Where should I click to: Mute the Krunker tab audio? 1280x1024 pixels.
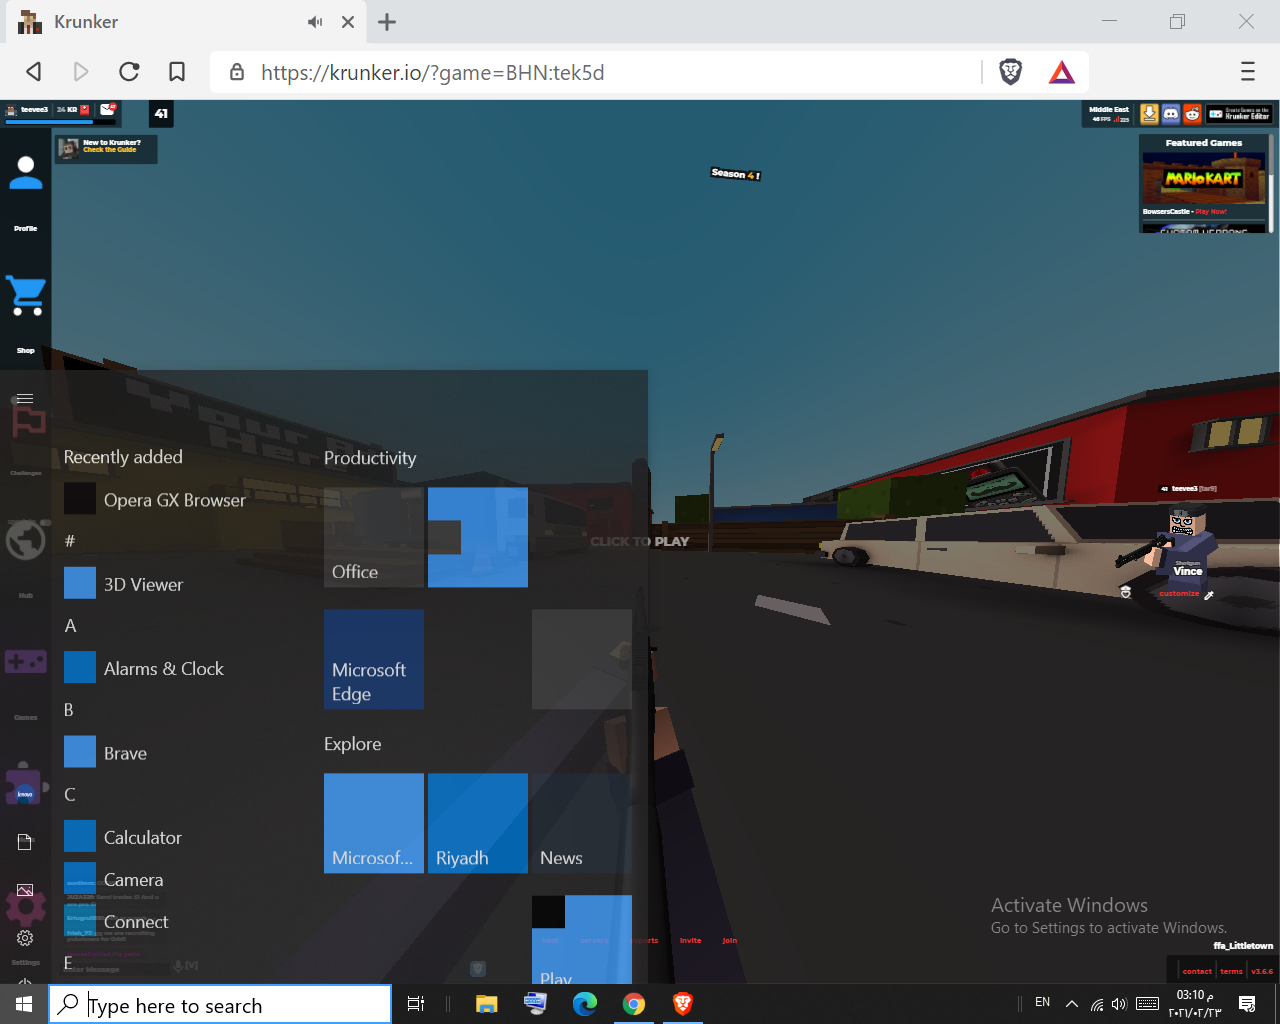pos(315,22)
